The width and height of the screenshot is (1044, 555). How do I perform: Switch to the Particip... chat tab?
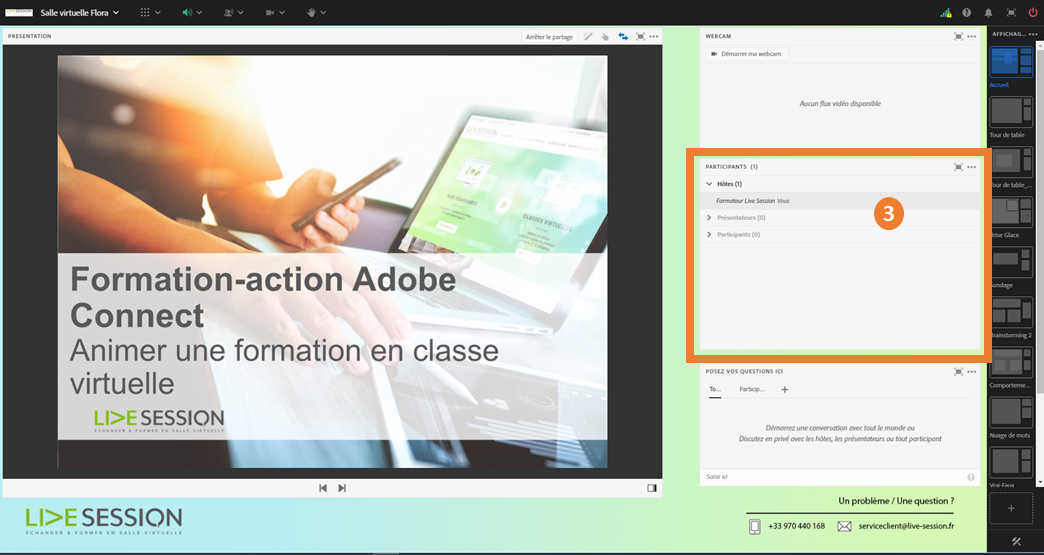[x=752, y=389]
